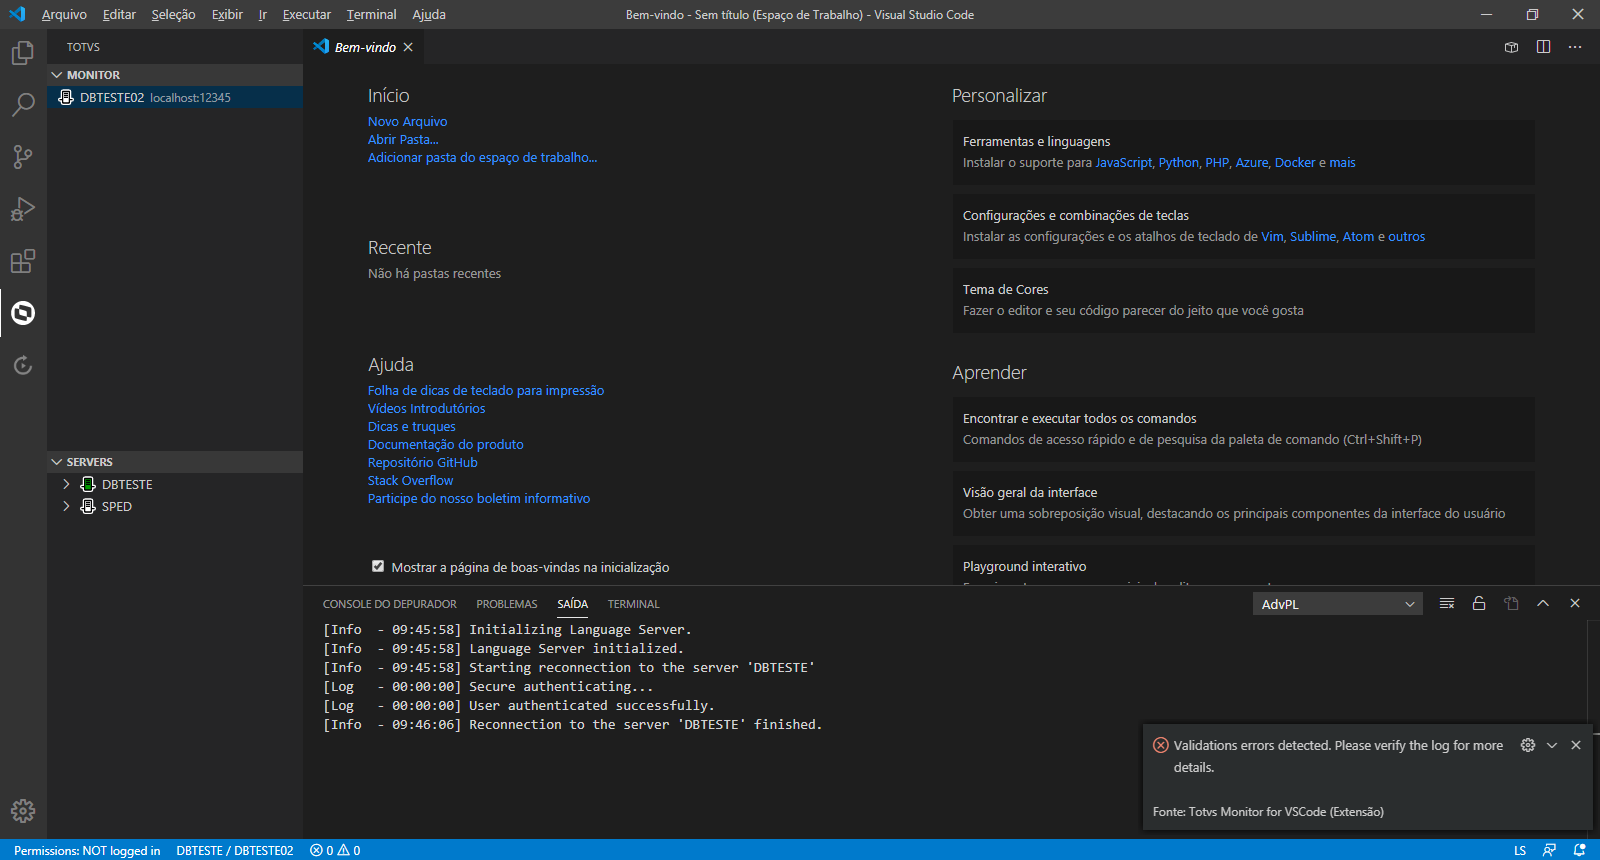Screen dimensions: 1600x860
Task: Switch to the CONSOLE DO DEPURADOR tab
Action: click(x=390, y=604)
